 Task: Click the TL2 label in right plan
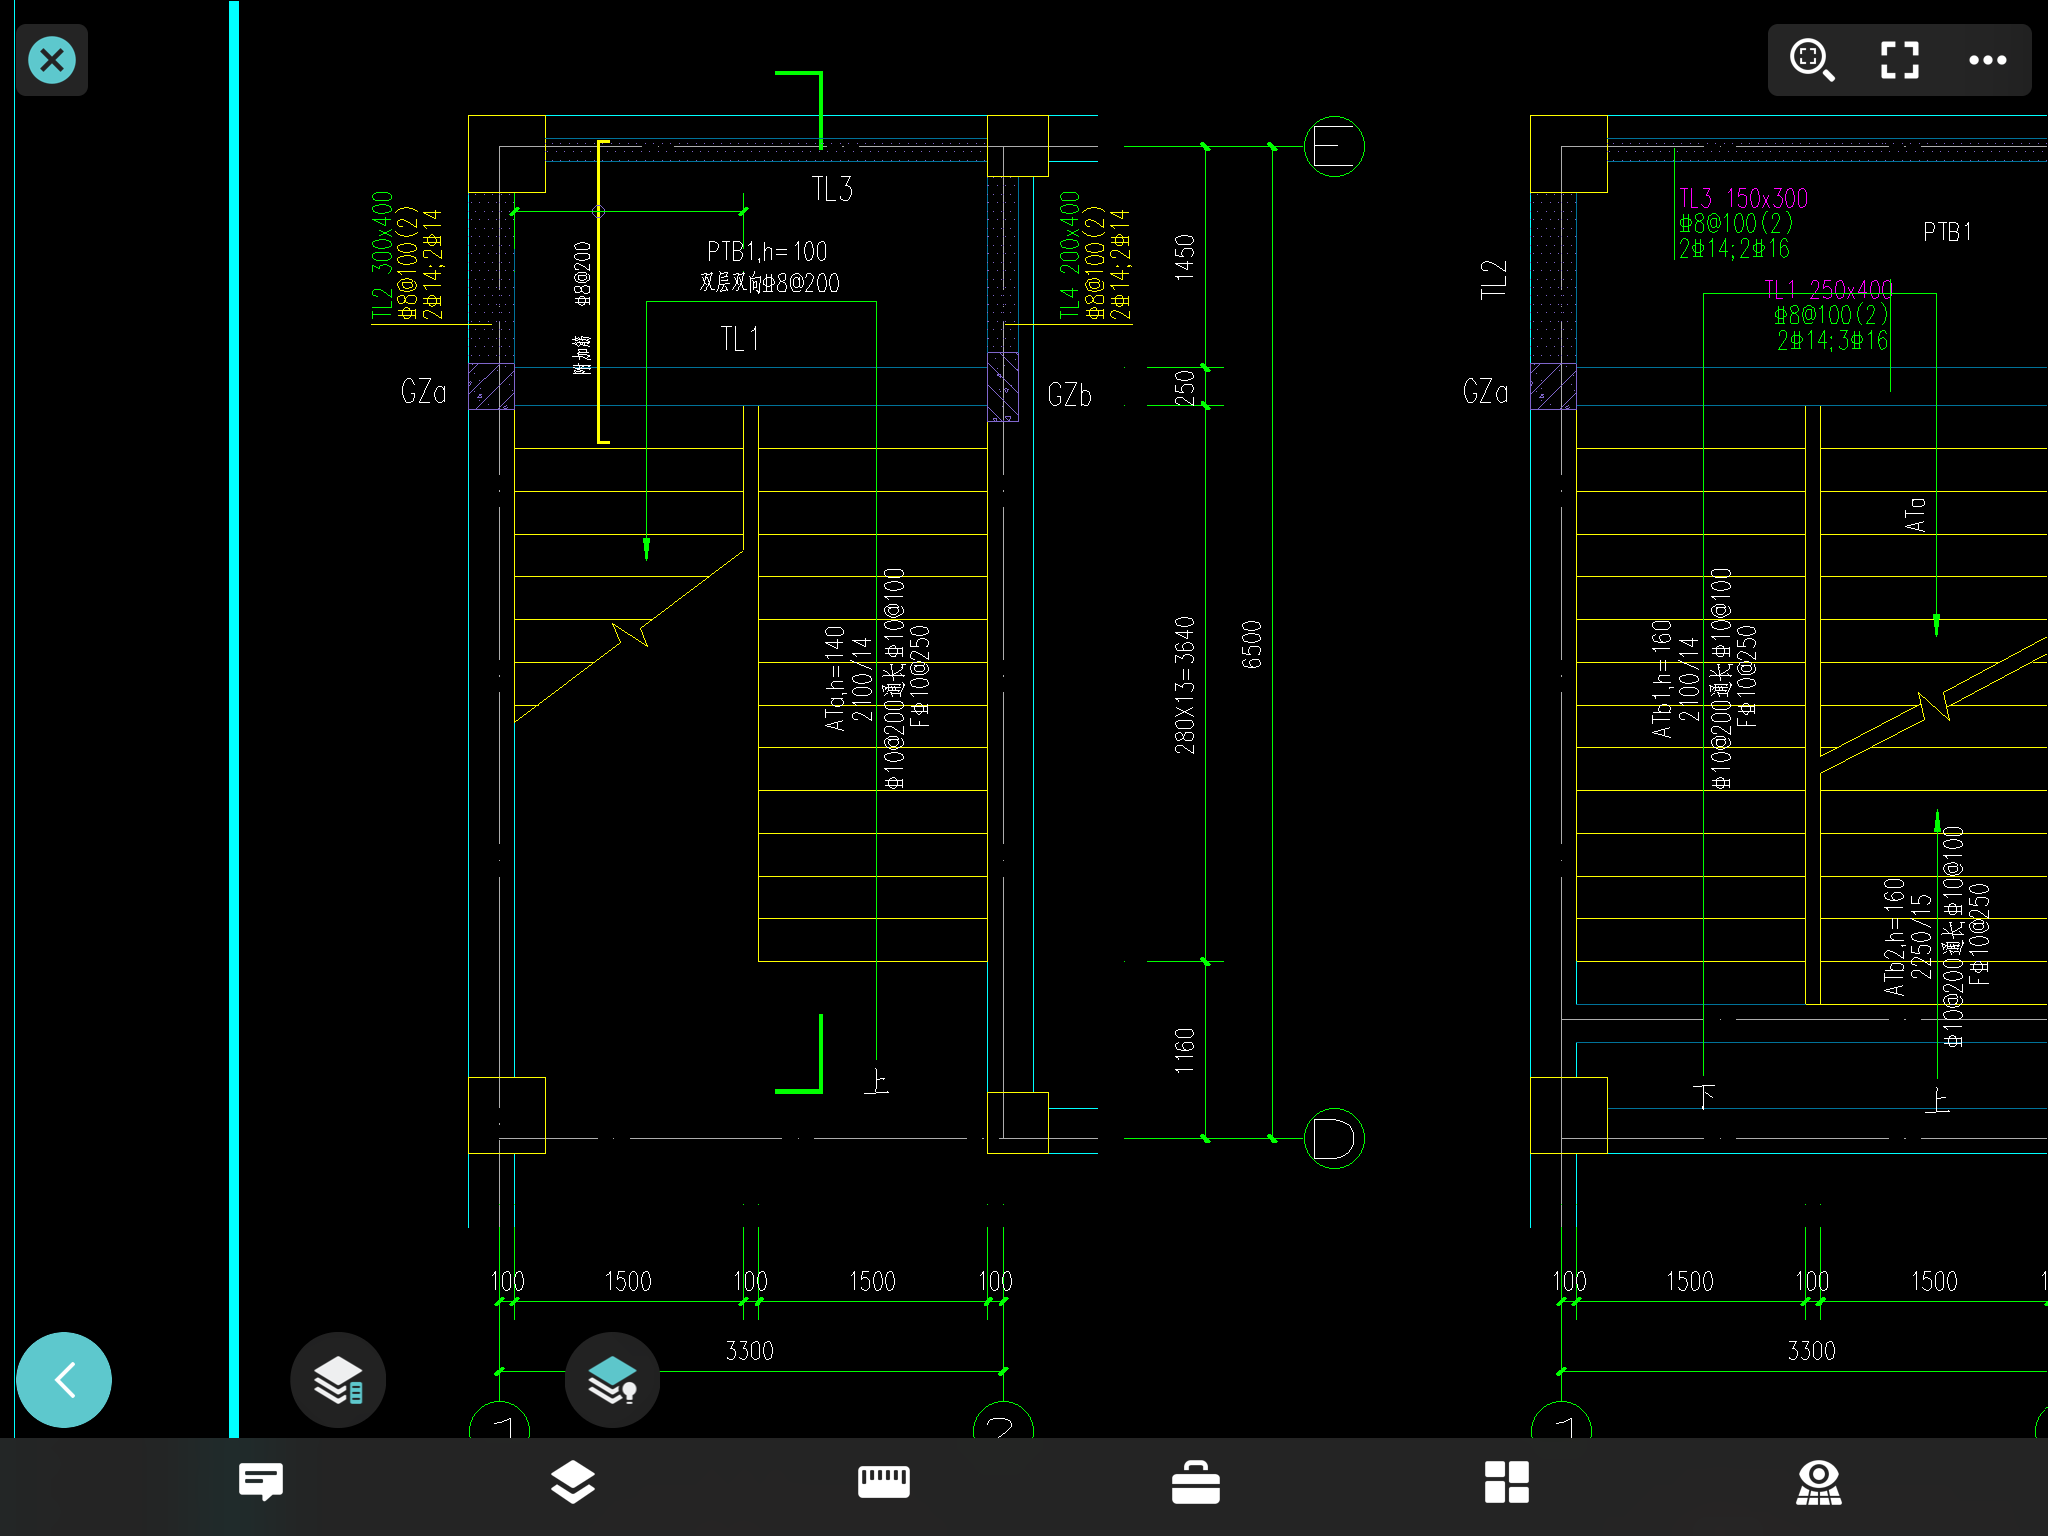1493,280
